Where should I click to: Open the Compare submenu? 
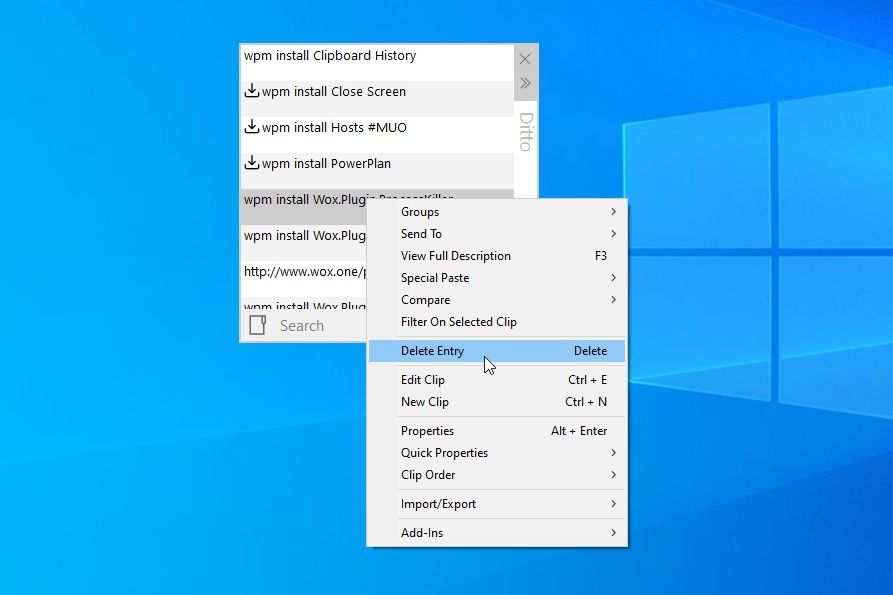[x=497, y=300]
